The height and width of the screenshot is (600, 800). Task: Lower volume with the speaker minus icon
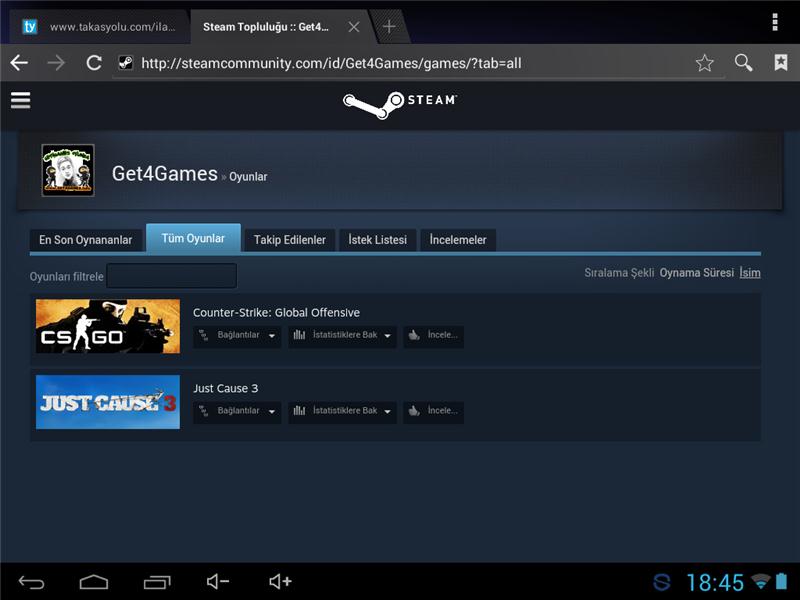tap(218, 581)
